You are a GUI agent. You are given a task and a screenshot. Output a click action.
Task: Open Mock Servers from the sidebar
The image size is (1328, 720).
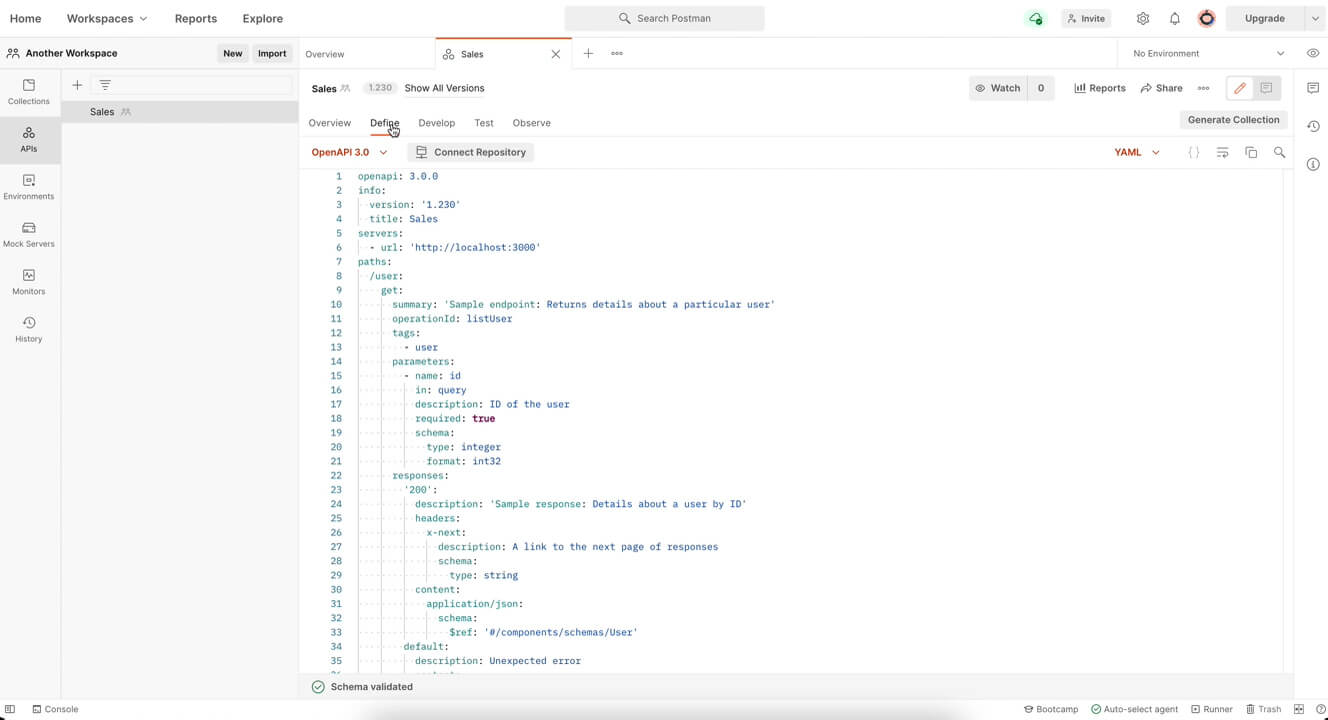click(28, 232)
